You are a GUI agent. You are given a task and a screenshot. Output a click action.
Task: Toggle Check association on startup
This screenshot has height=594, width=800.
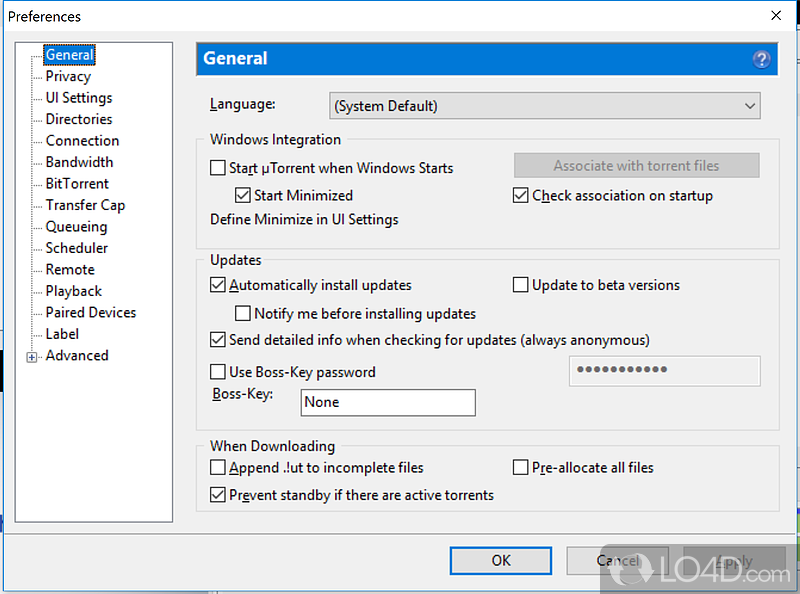tap(521, 196)
